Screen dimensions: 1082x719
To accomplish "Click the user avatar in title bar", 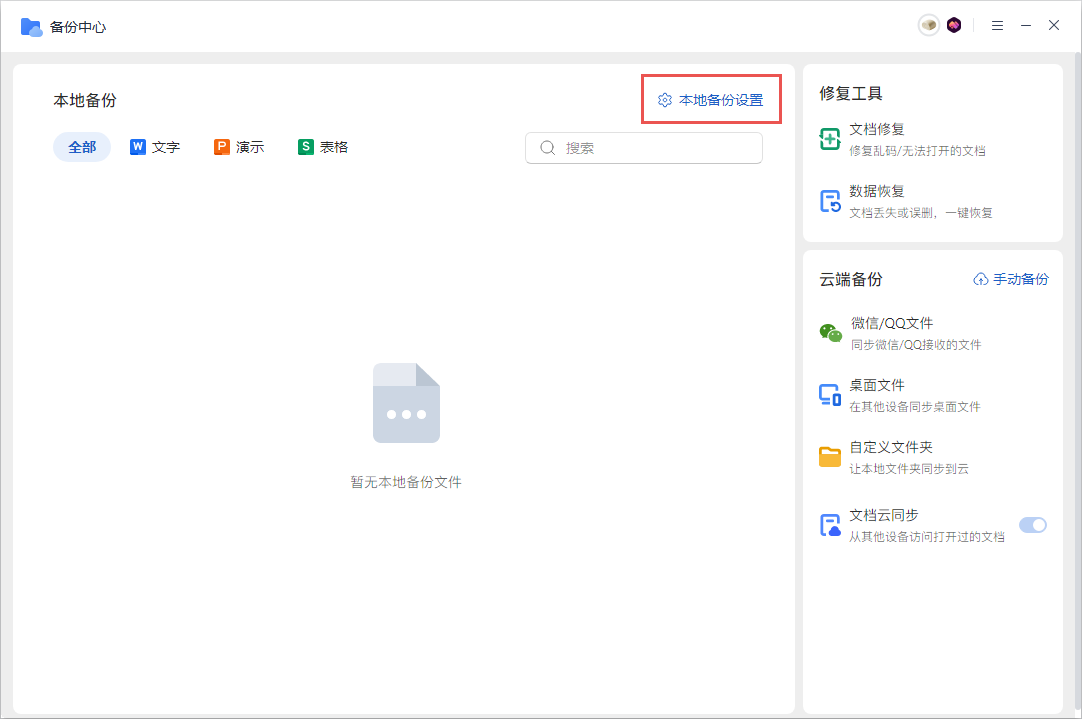I will (x=929, y=26).
